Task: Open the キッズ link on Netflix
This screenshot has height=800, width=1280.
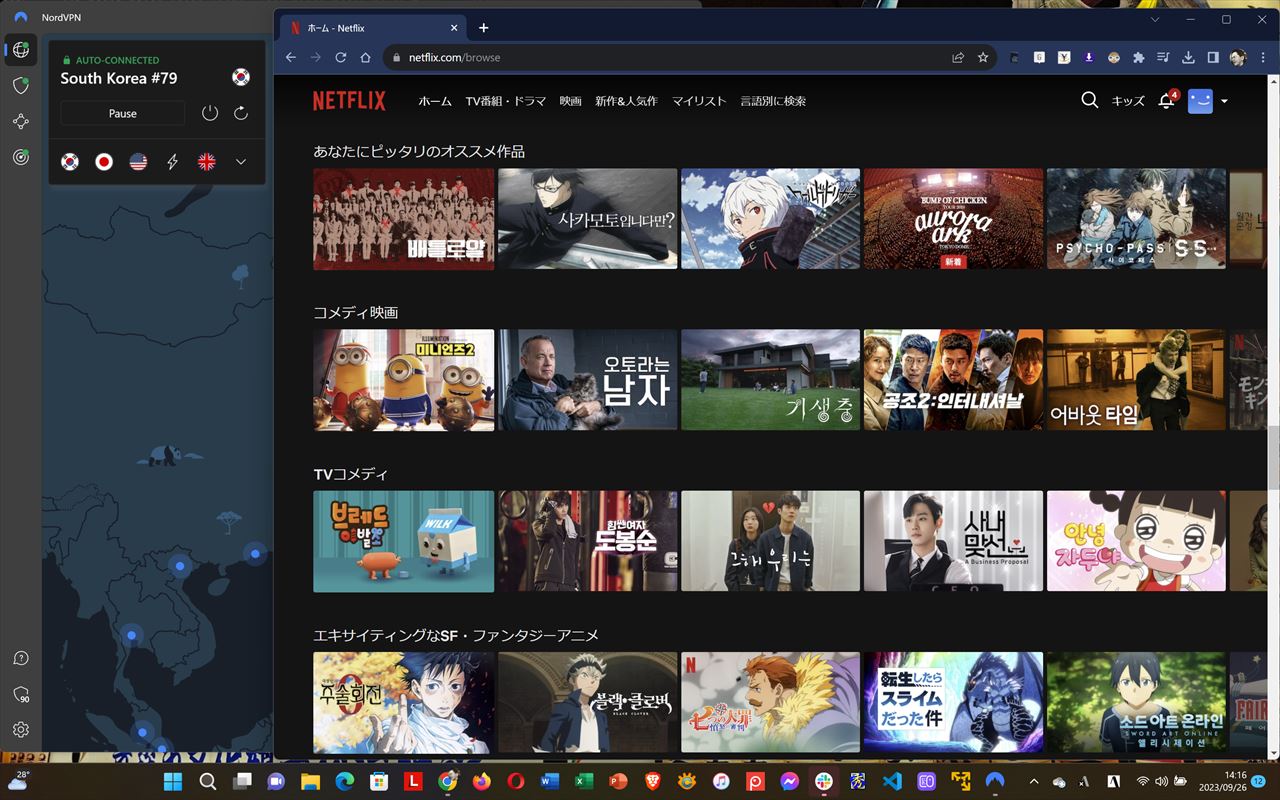Action: 1128,101
